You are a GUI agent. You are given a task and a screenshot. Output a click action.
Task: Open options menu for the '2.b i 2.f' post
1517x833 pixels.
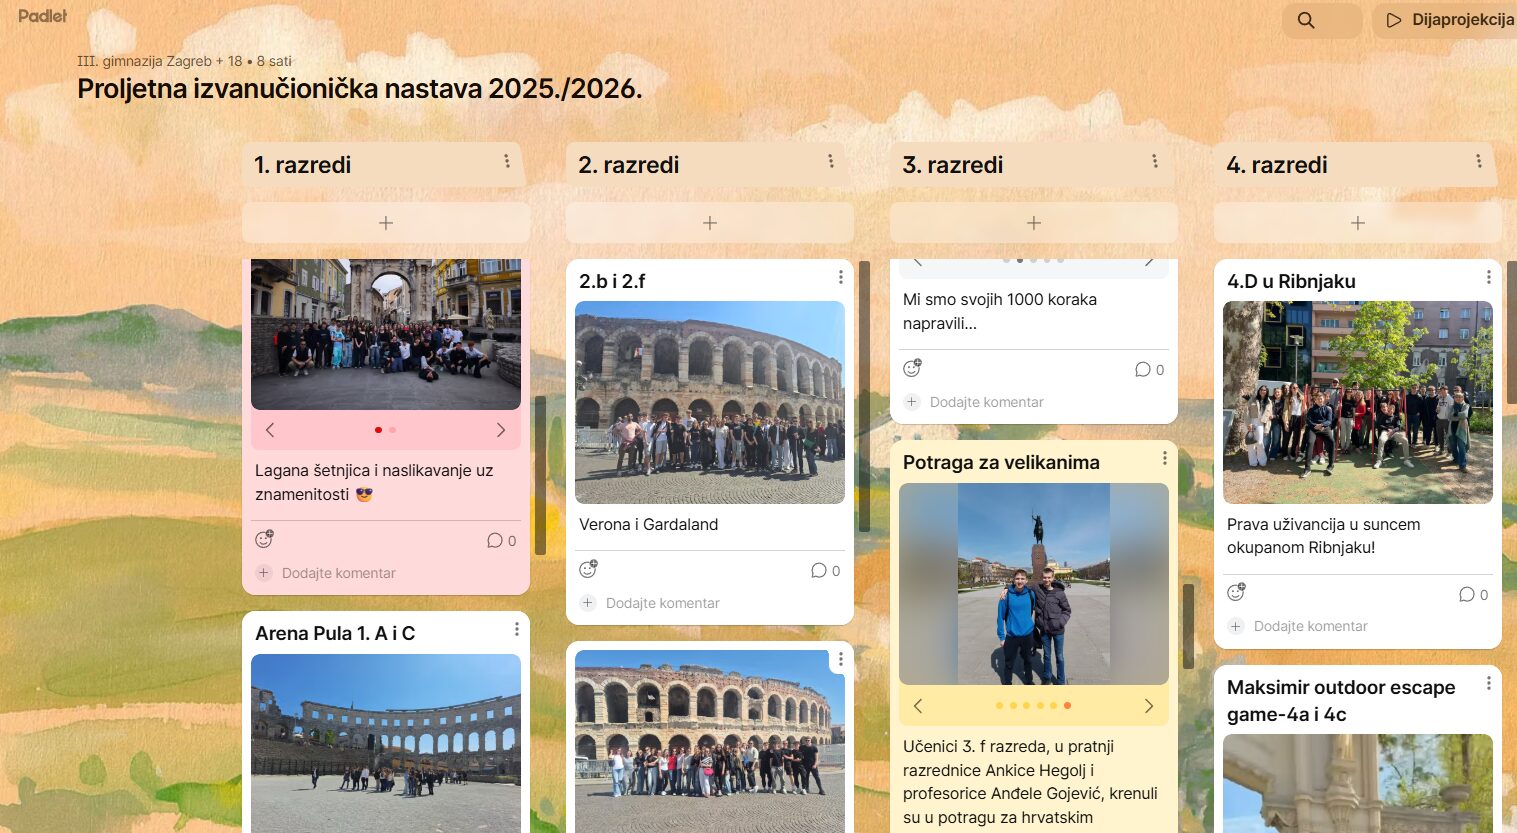click(x=840, y=278)
